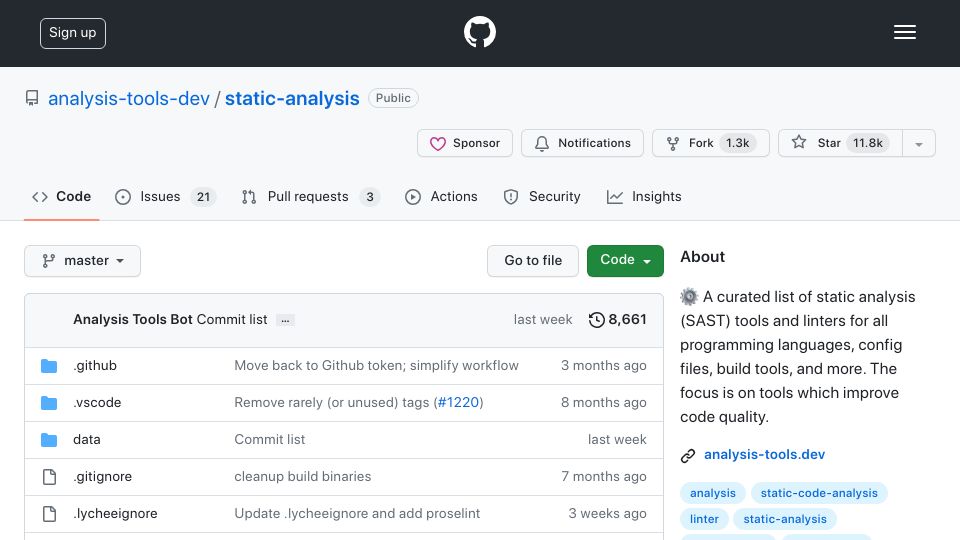Image resolution: width=960 pixels, height=540 pixels.
Task: Click the Notifications bell button
Action: click(x=582, y=143)
